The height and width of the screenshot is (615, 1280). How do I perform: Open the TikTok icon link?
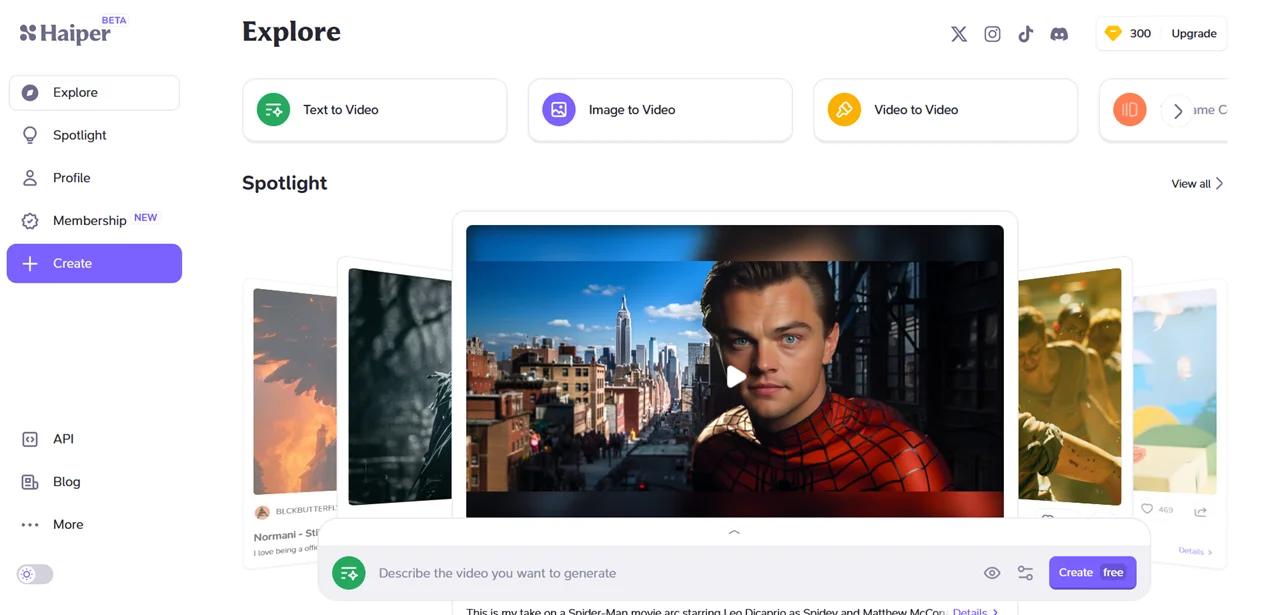(1025, 34)
